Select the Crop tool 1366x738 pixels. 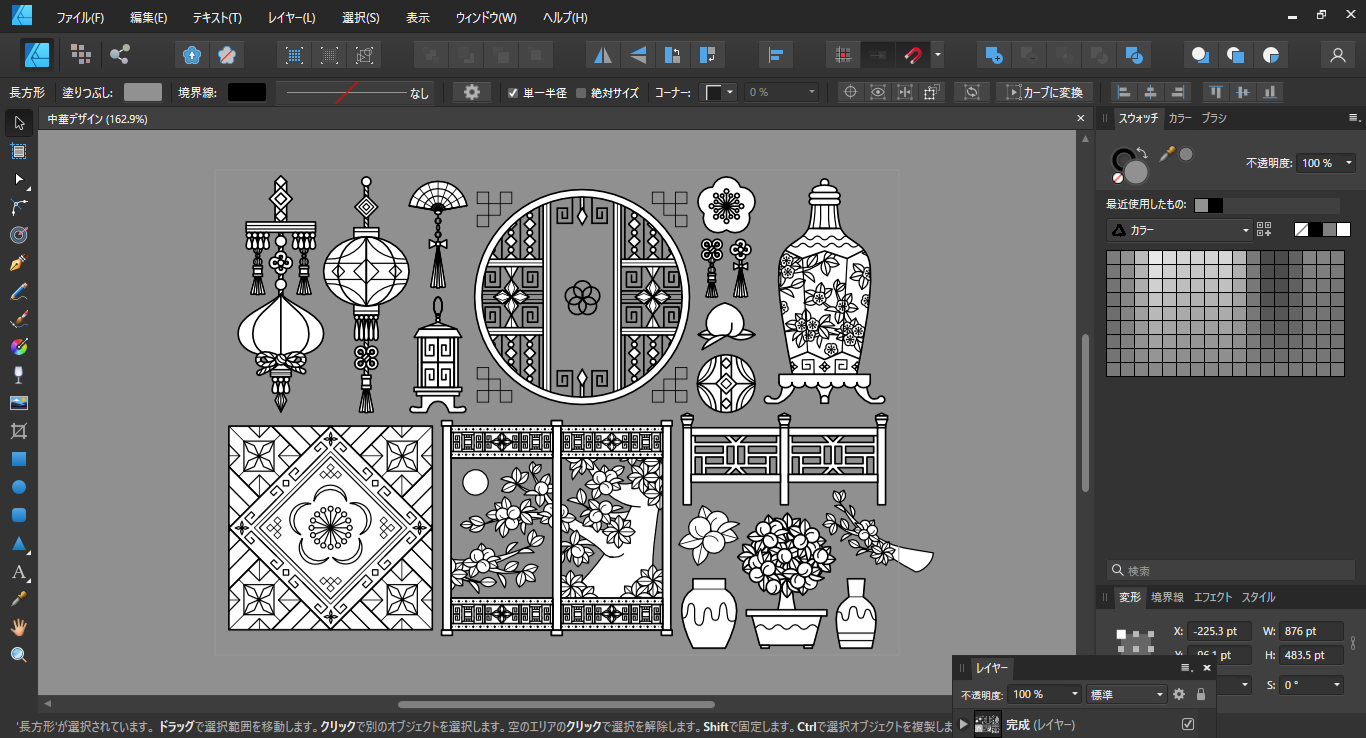click(x=18, y=431)
